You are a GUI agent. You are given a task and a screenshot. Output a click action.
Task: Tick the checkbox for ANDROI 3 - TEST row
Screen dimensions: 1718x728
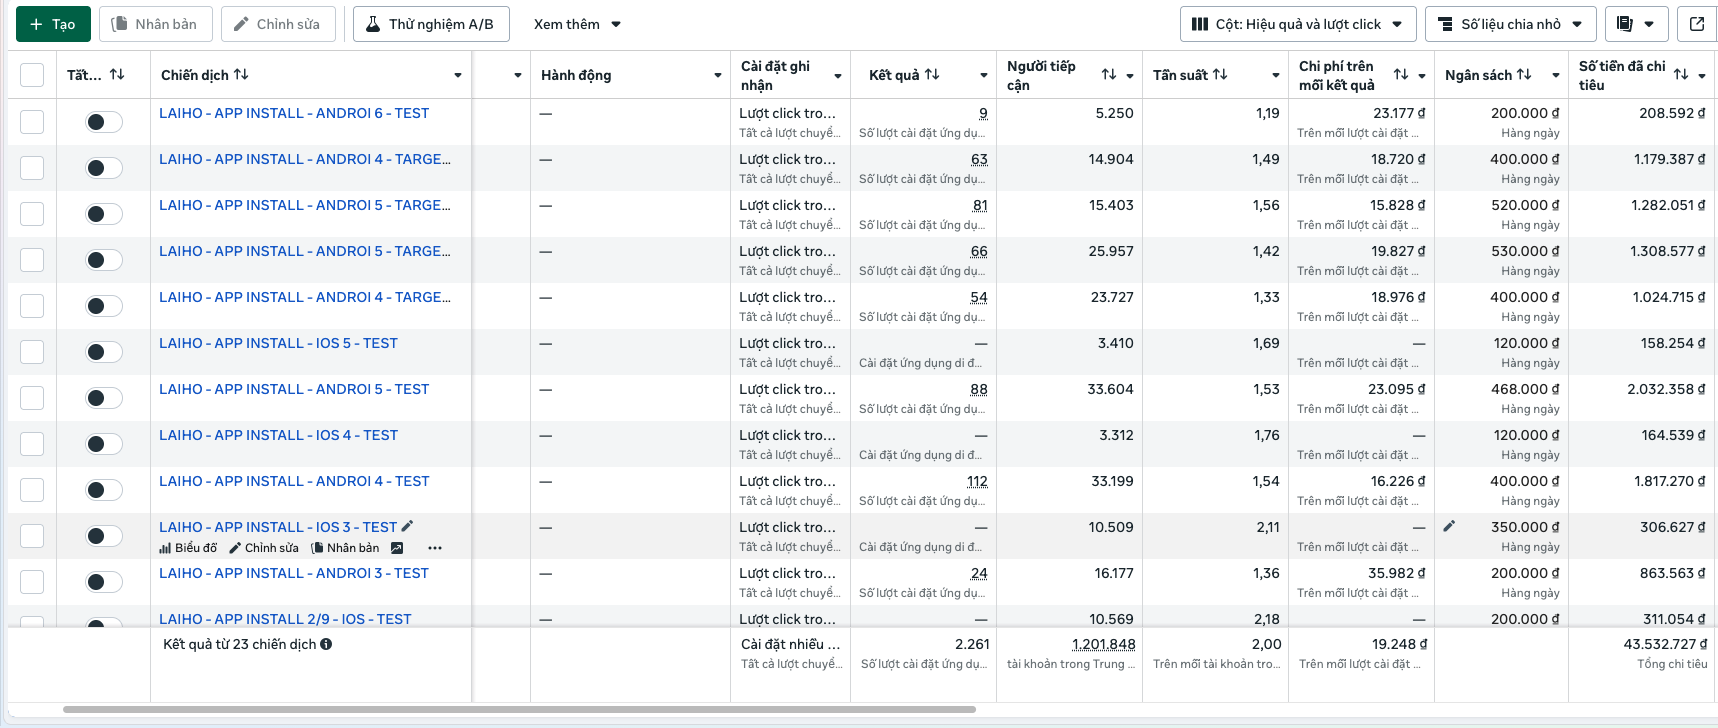(32, 582)
